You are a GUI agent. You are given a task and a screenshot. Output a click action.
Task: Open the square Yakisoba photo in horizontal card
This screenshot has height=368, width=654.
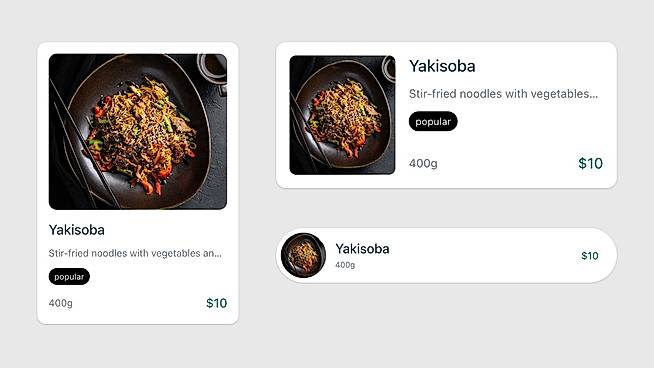[x=342, y=115]
